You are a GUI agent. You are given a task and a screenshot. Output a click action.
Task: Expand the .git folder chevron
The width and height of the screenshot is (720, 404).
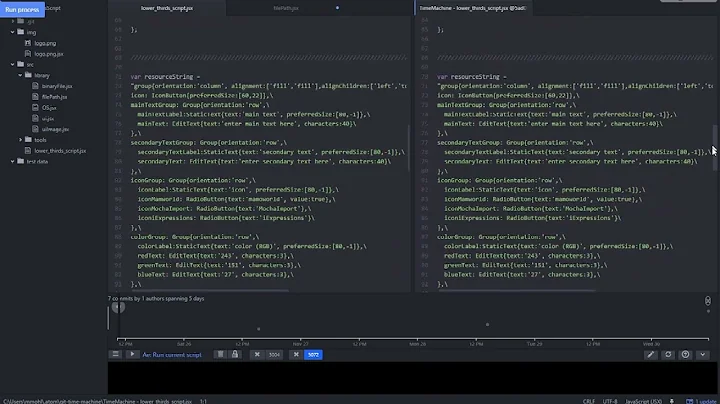point(13,21)
